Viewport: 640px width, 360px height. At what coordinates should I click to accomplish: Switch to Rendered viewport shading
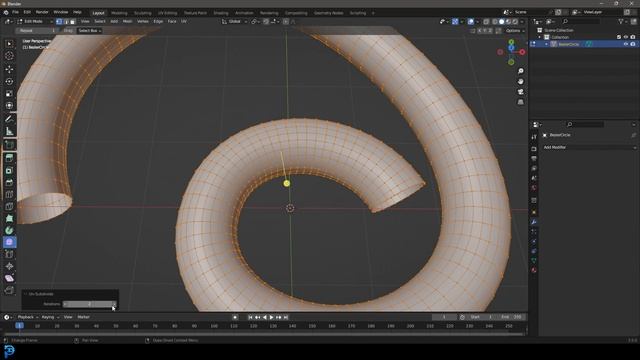tap(515, 22)
